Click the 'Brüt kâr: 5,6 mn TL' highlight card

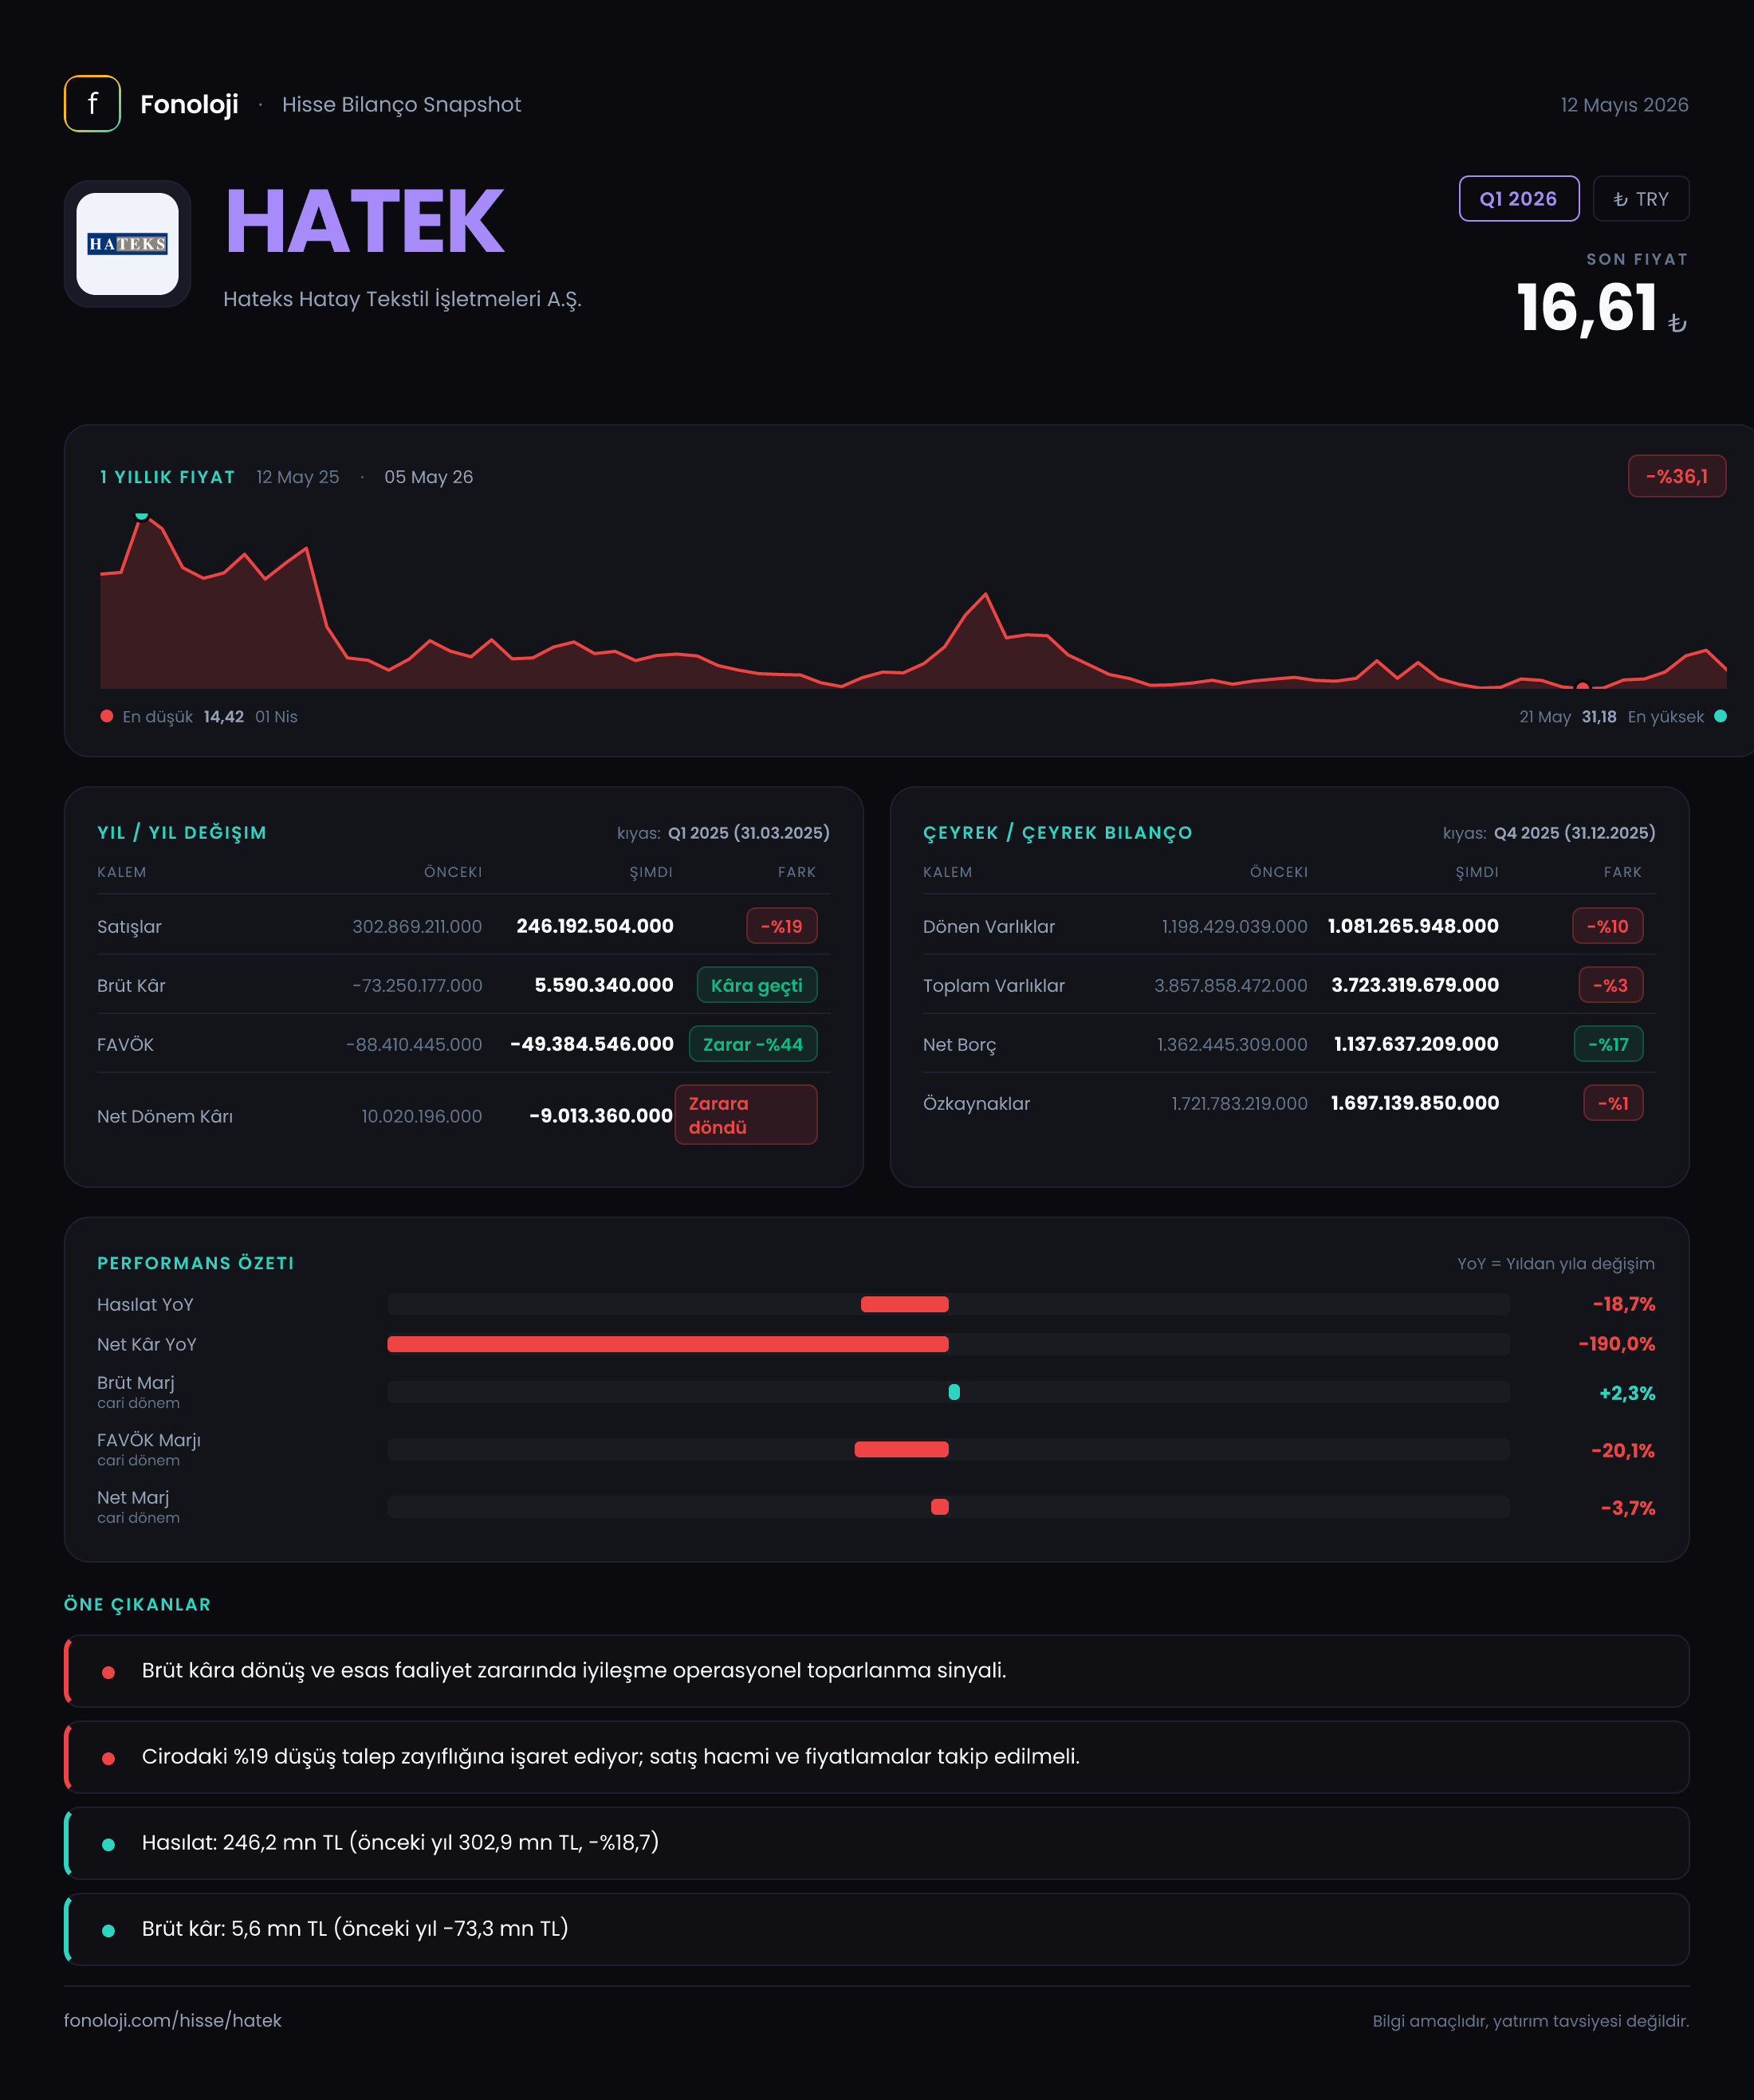(877, 1929)
